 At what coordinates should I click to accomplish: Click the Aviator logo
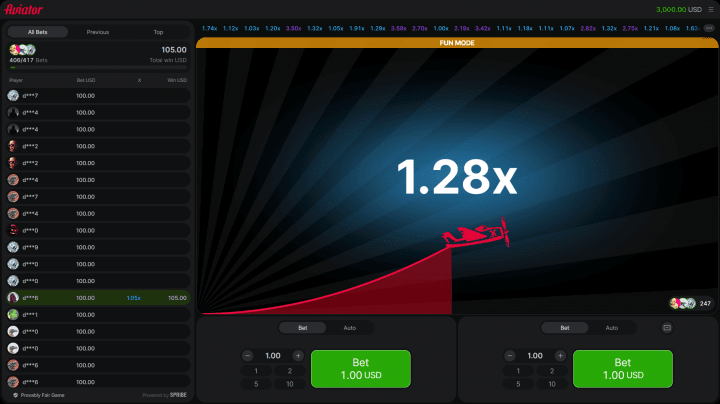tap(23, 10)
